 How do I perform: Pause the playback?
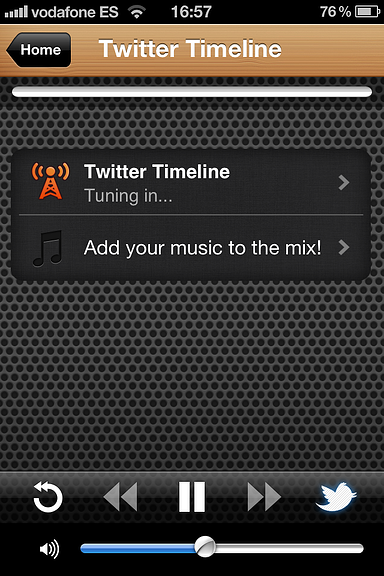click(x=191, y=497)
